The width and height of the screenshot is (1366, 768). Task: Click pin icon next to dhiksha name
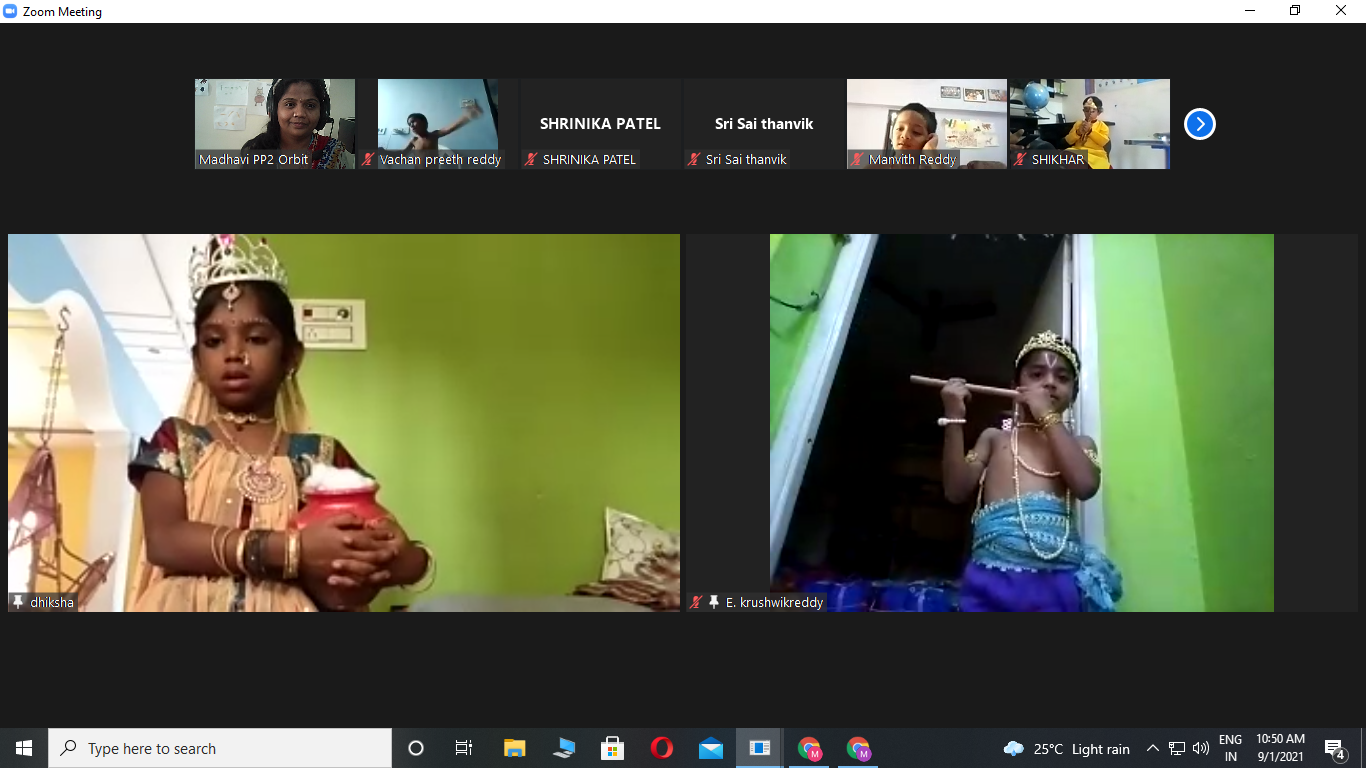coord(18,602)
